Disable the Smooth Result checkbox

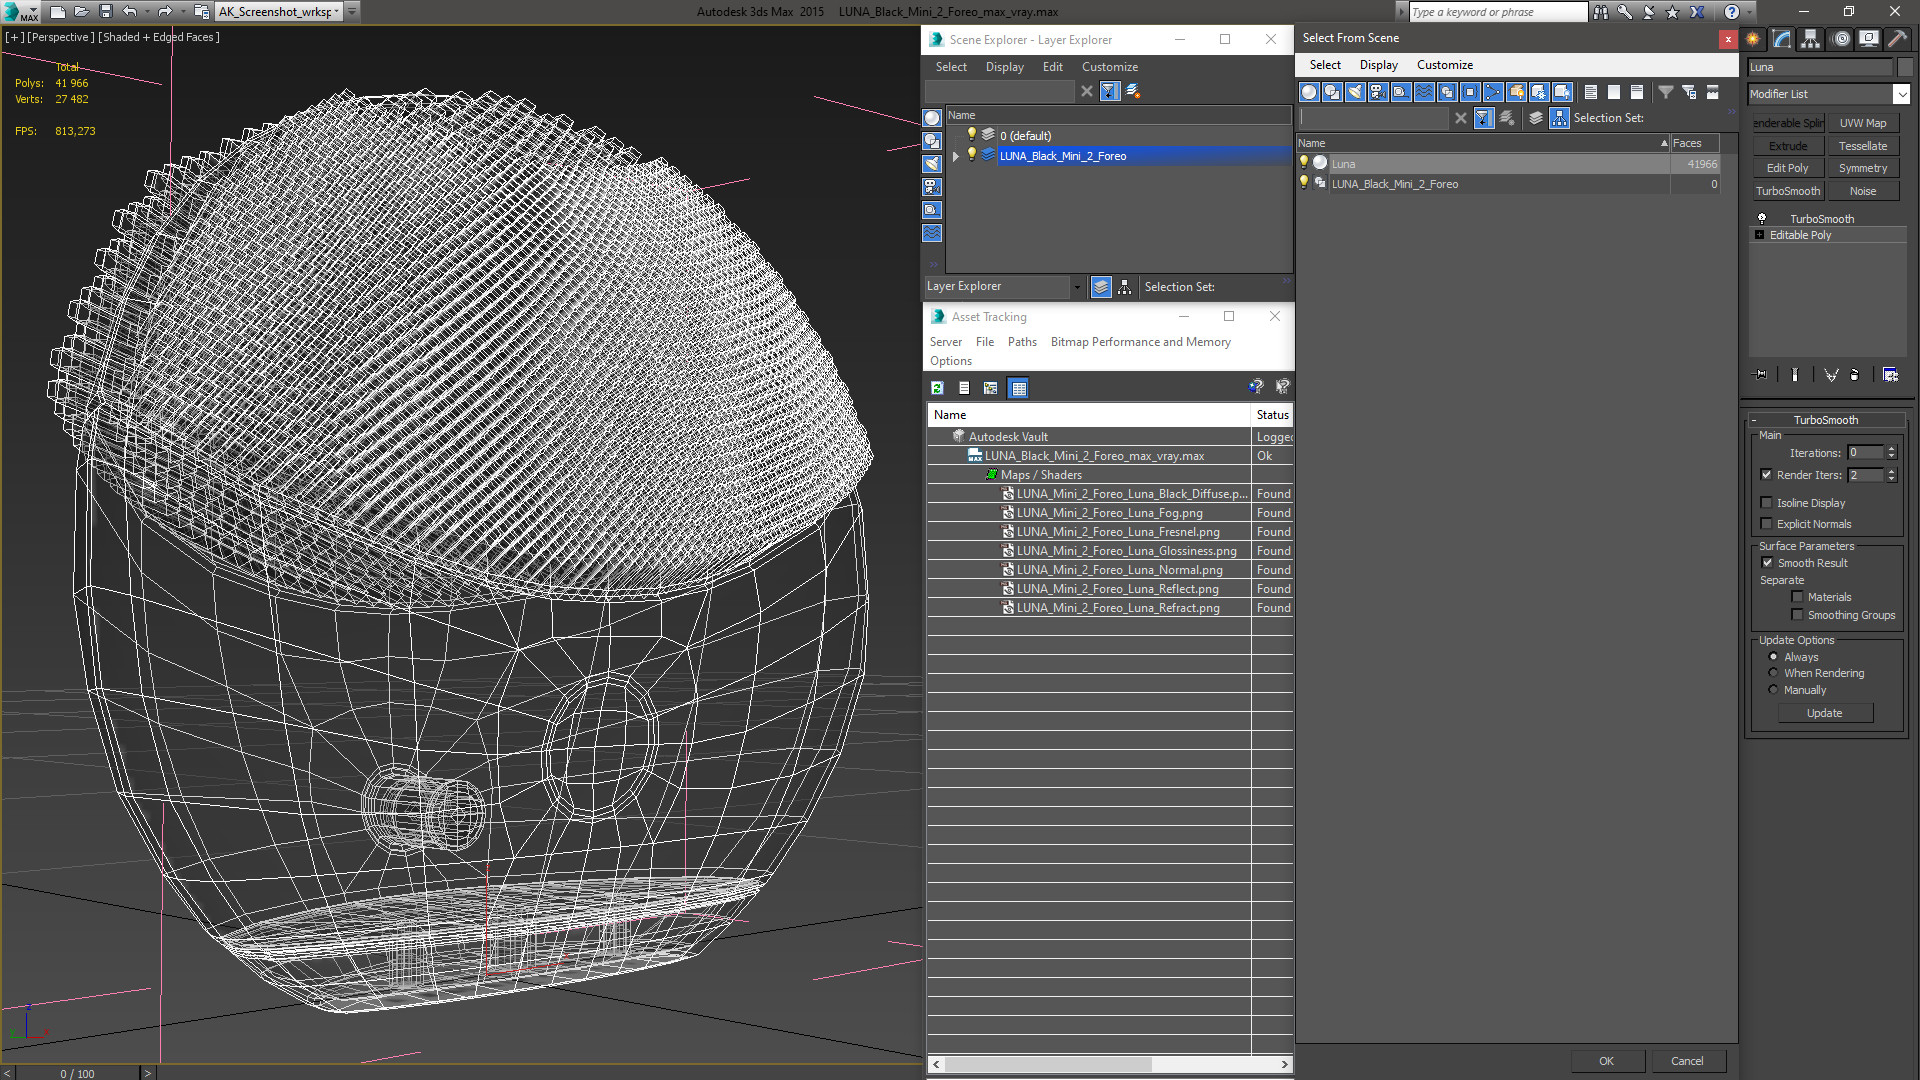pos(1767,563)
